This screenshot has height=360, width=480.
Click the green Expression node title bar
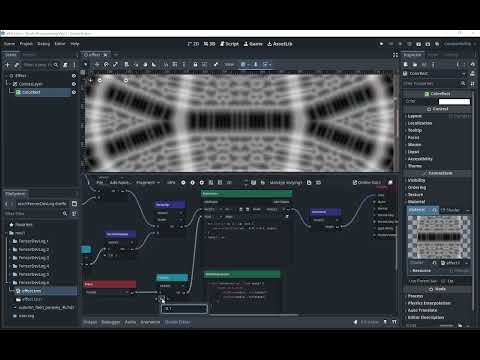pyautogui.click(x=247, y=194)
